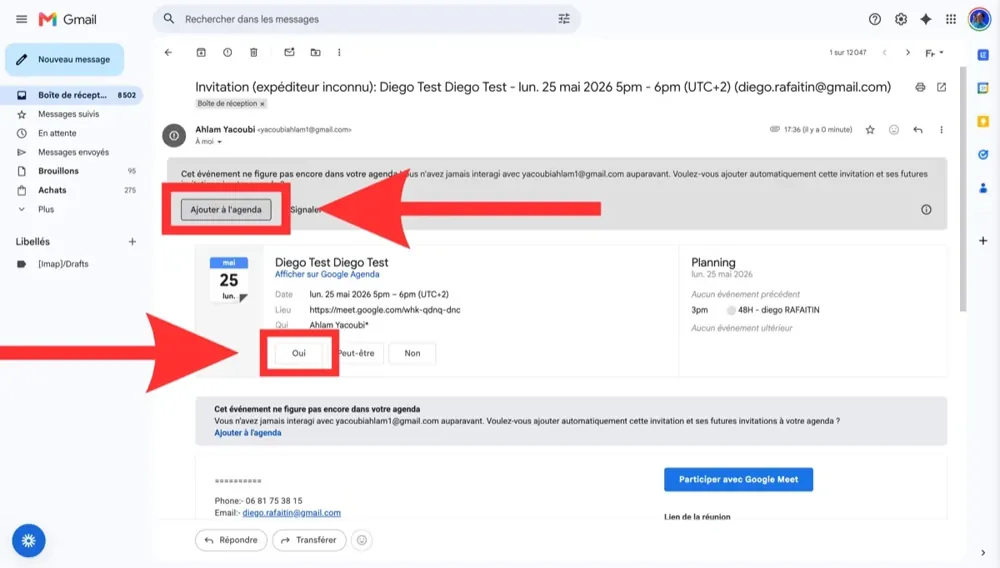The width and height of the screenshot is (1000, 568).
Task: Reply using the header arrow icon
Action: click(x=918, y=130)
